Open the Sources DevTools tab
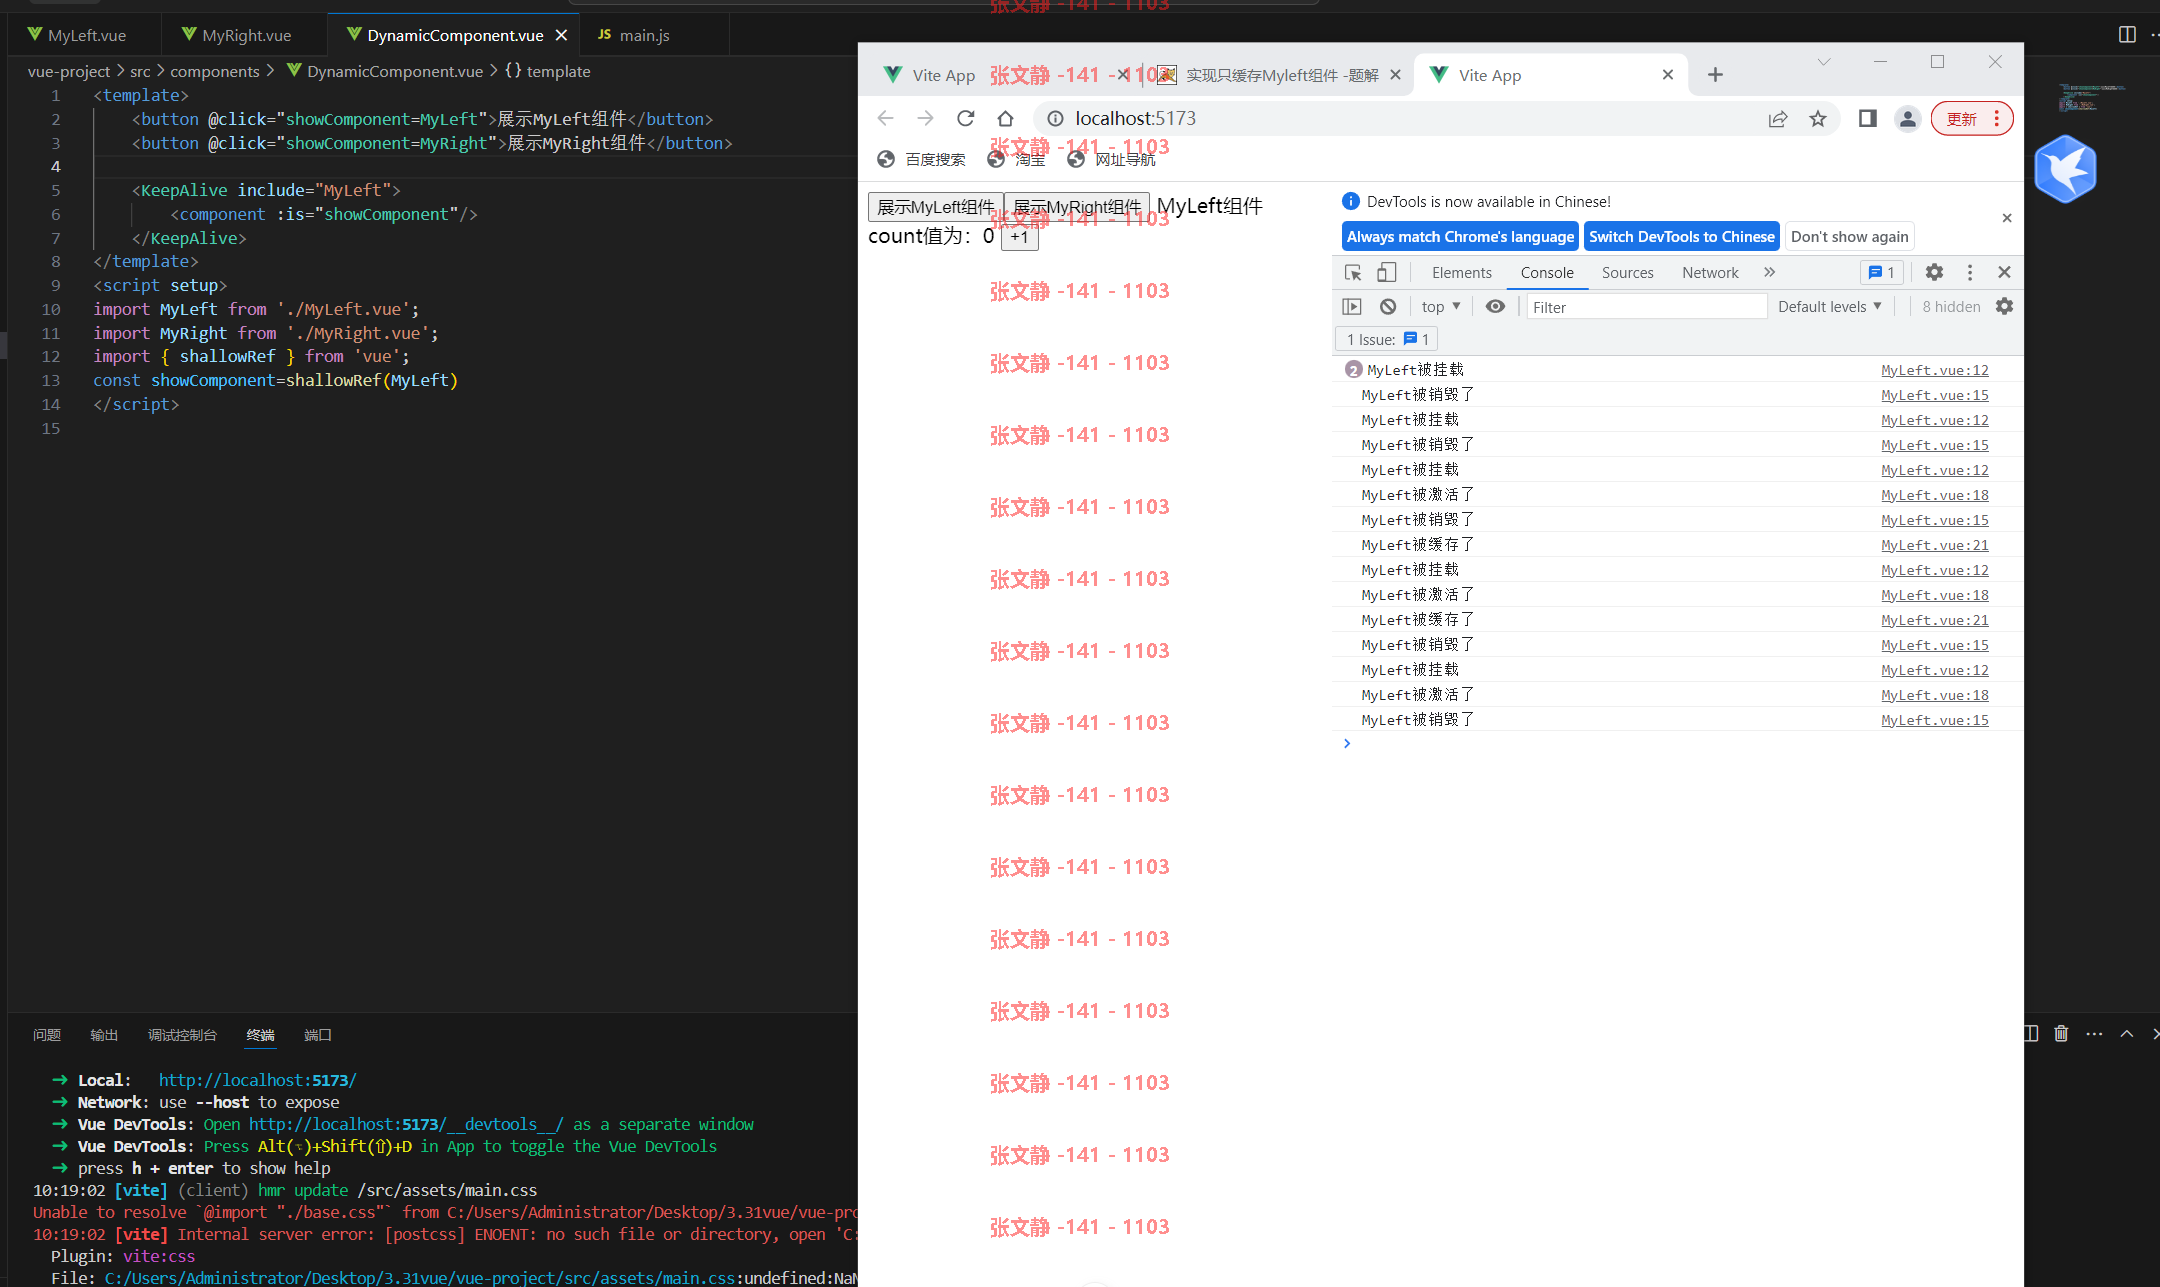2160x1287 pixels. (1627, 272)
